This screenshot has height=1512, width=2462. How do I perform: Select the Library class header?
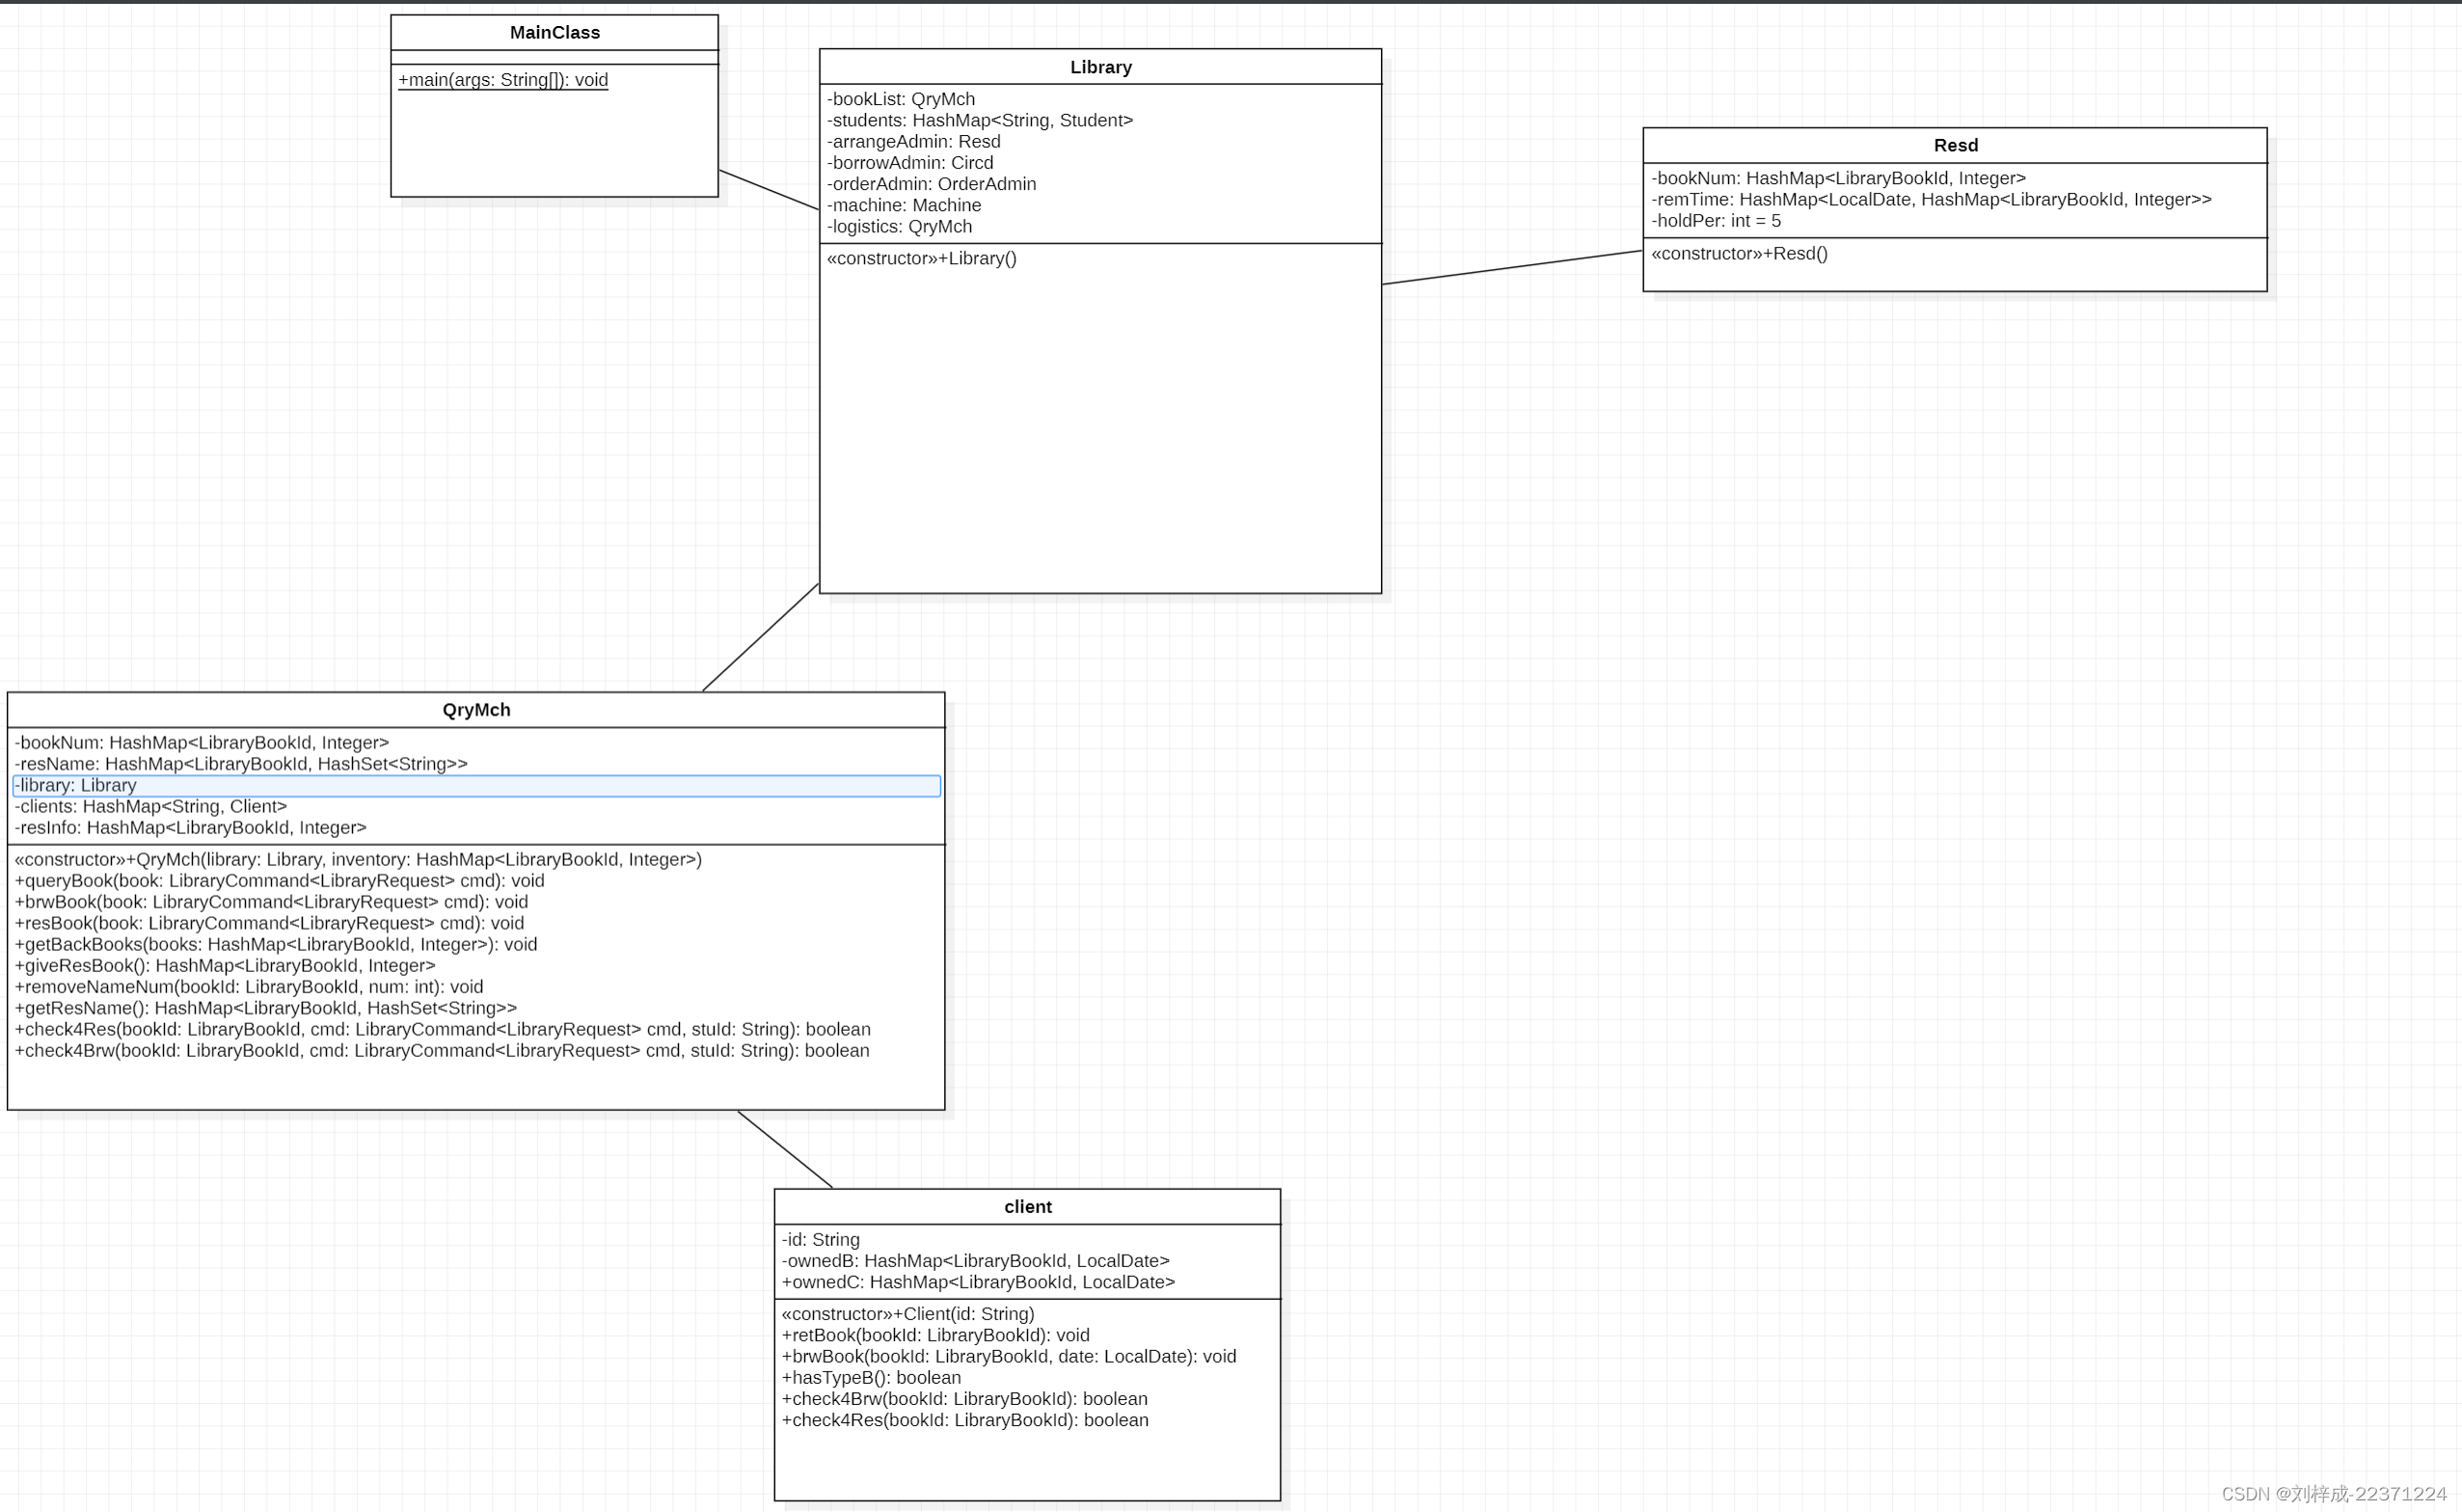coord(1100,67)
